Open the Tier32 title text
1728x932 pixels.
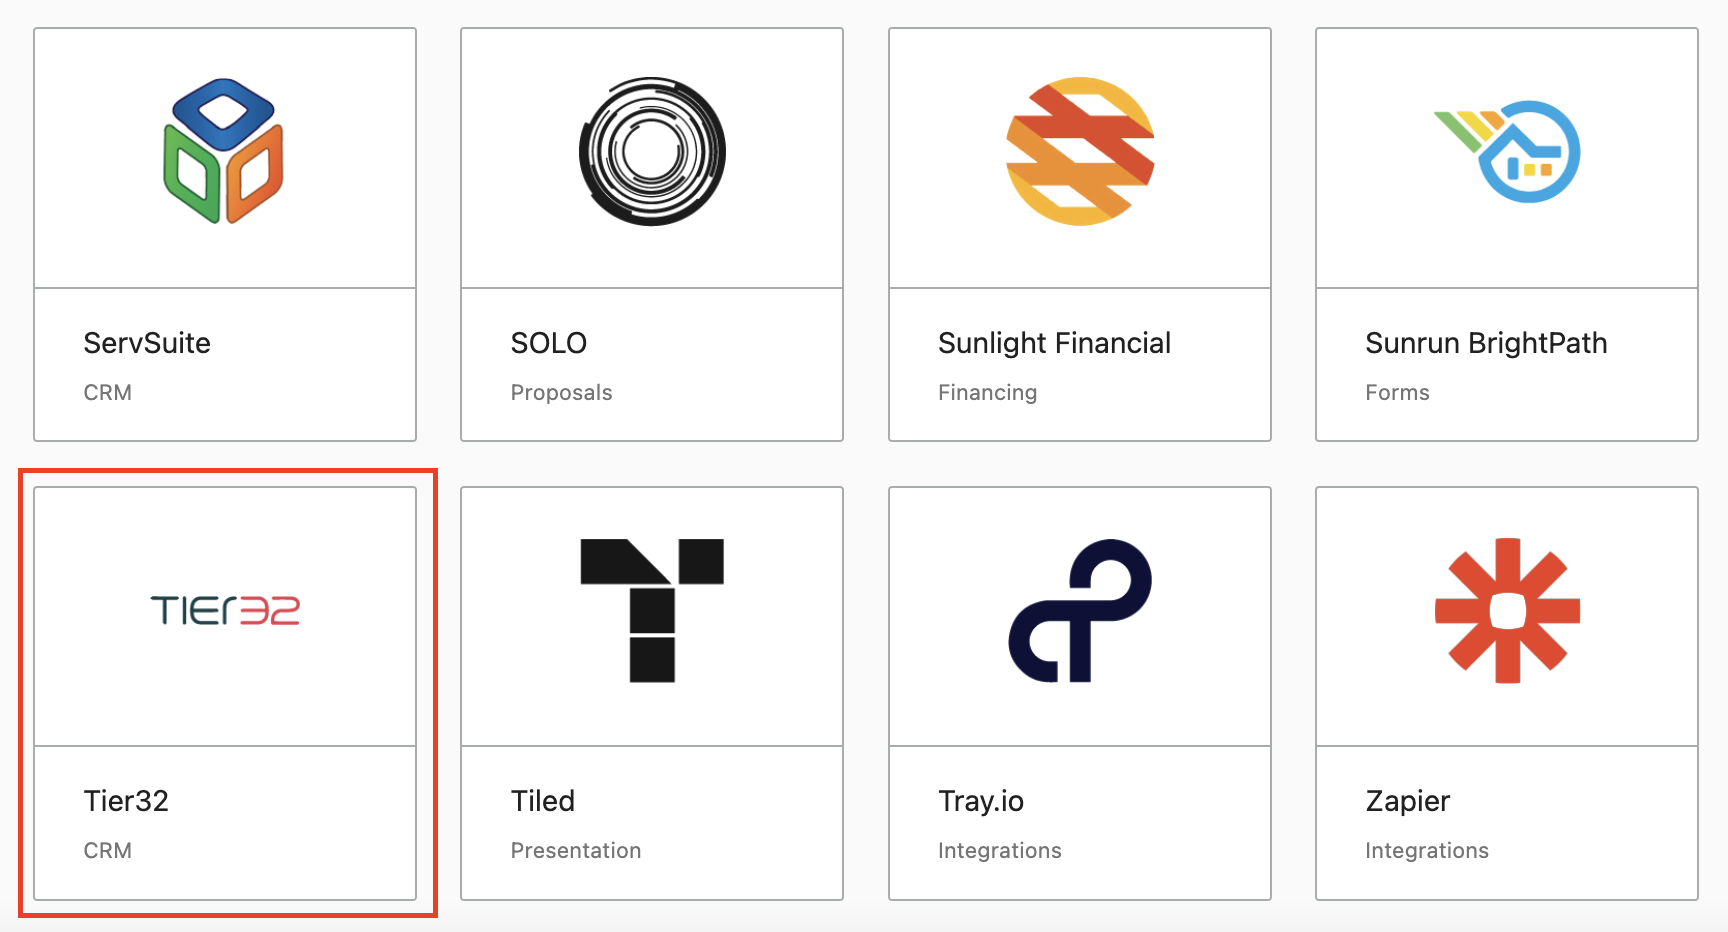tap(126, 801)
